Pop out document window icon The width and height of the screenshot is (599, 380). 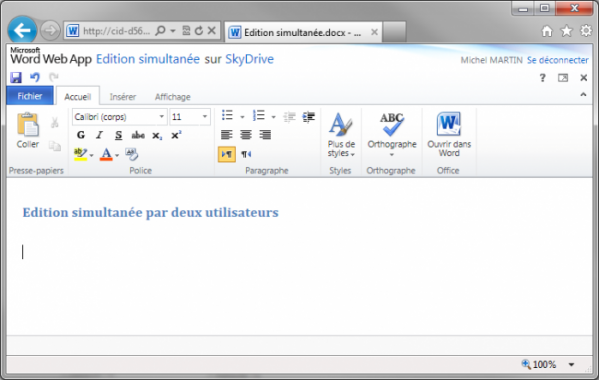pos(563,78)
